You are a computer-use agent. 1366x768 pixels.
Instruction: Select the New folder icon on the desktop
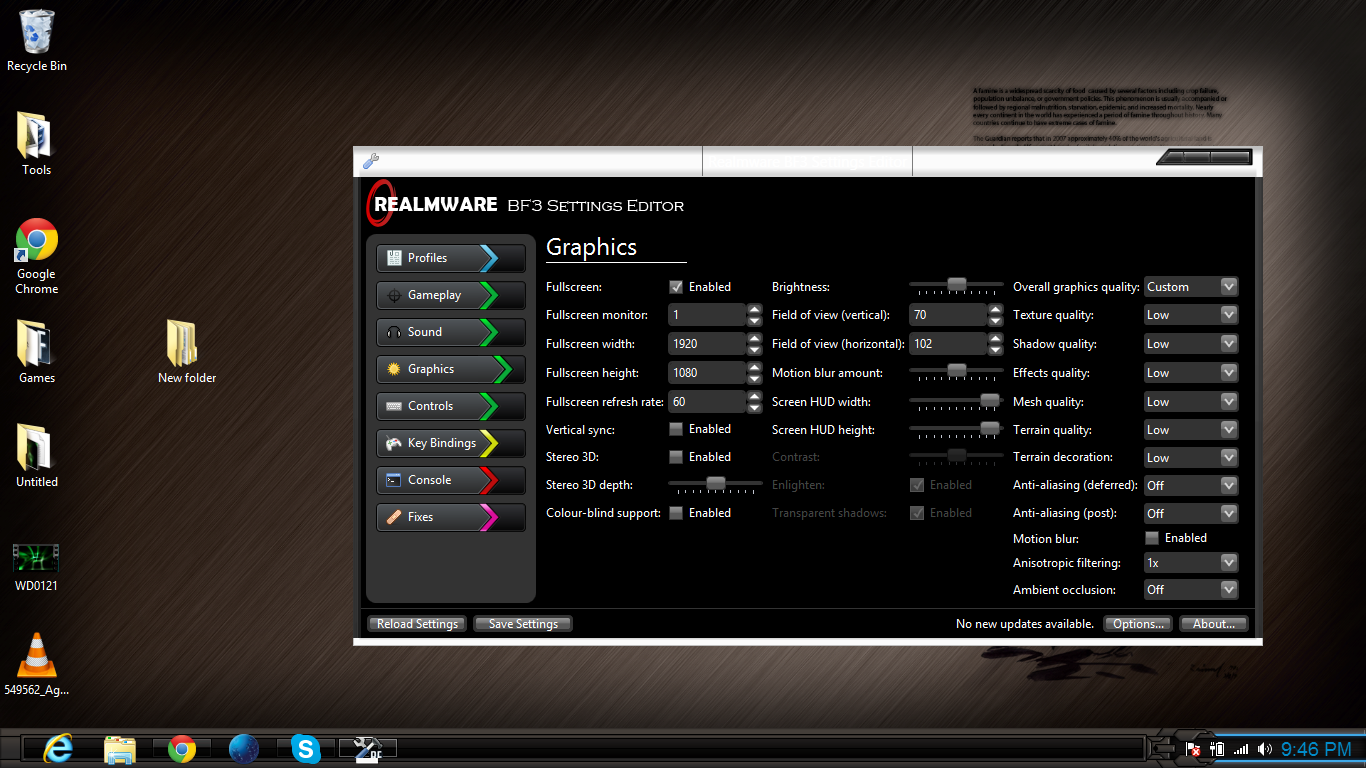point(187,351)
